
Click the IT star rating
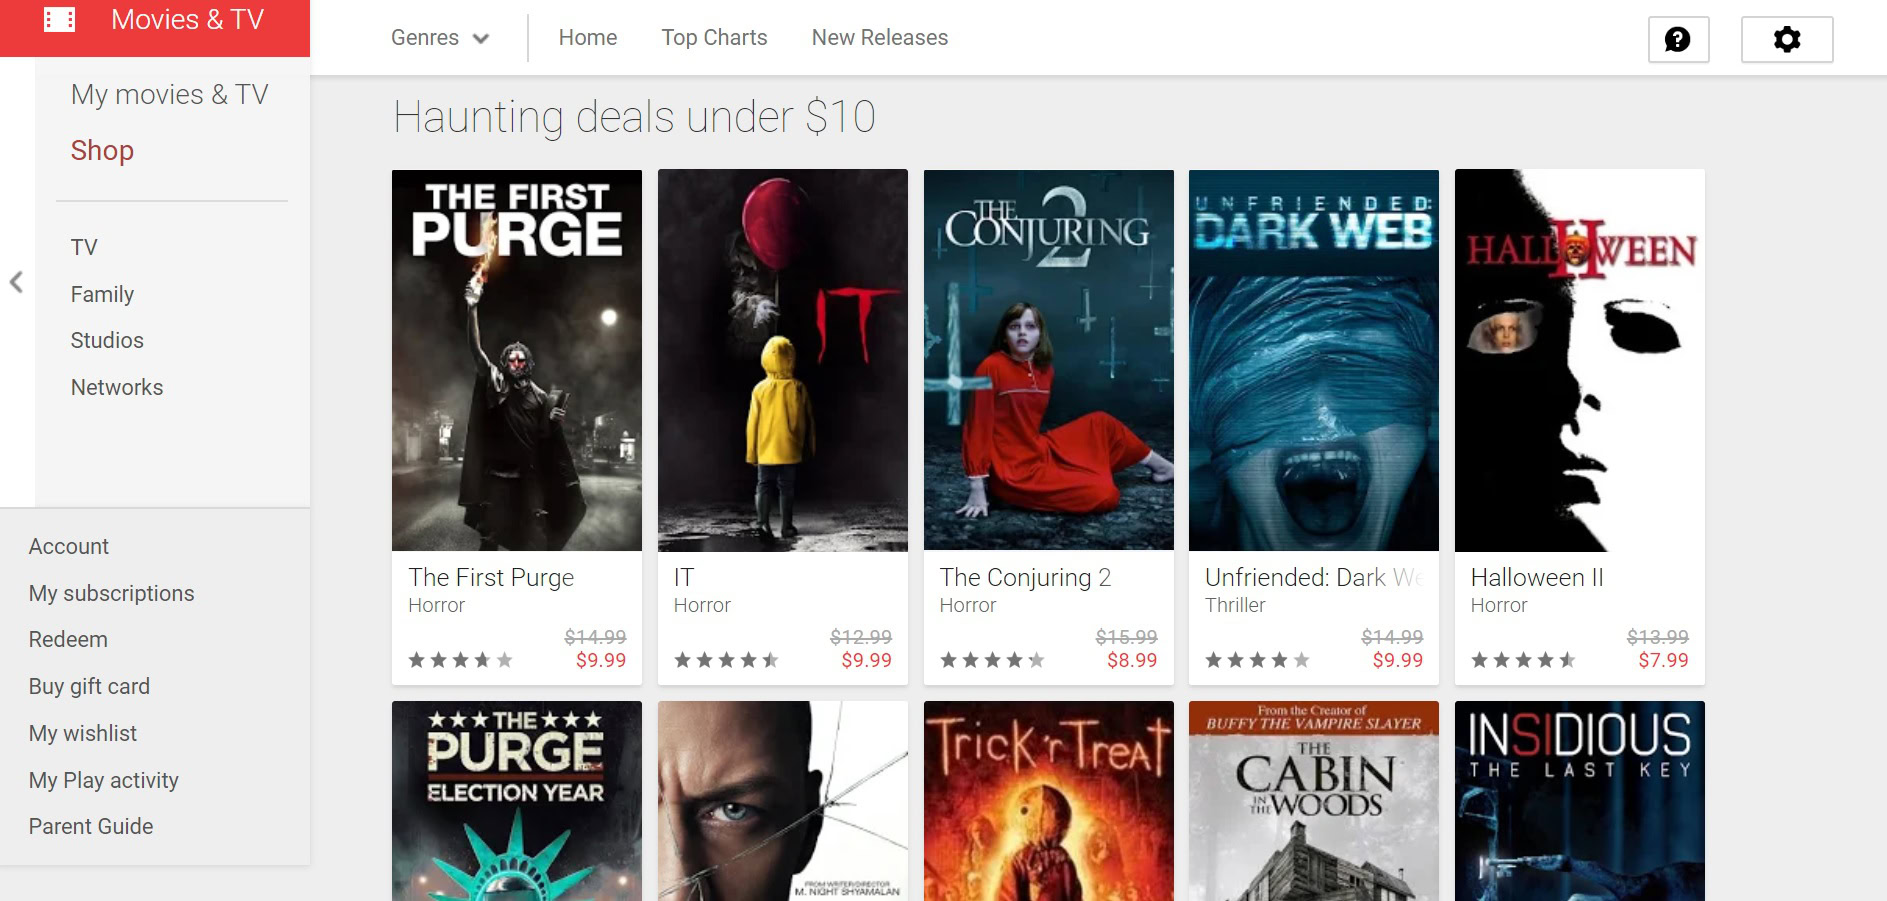click(x=726, y=660)
